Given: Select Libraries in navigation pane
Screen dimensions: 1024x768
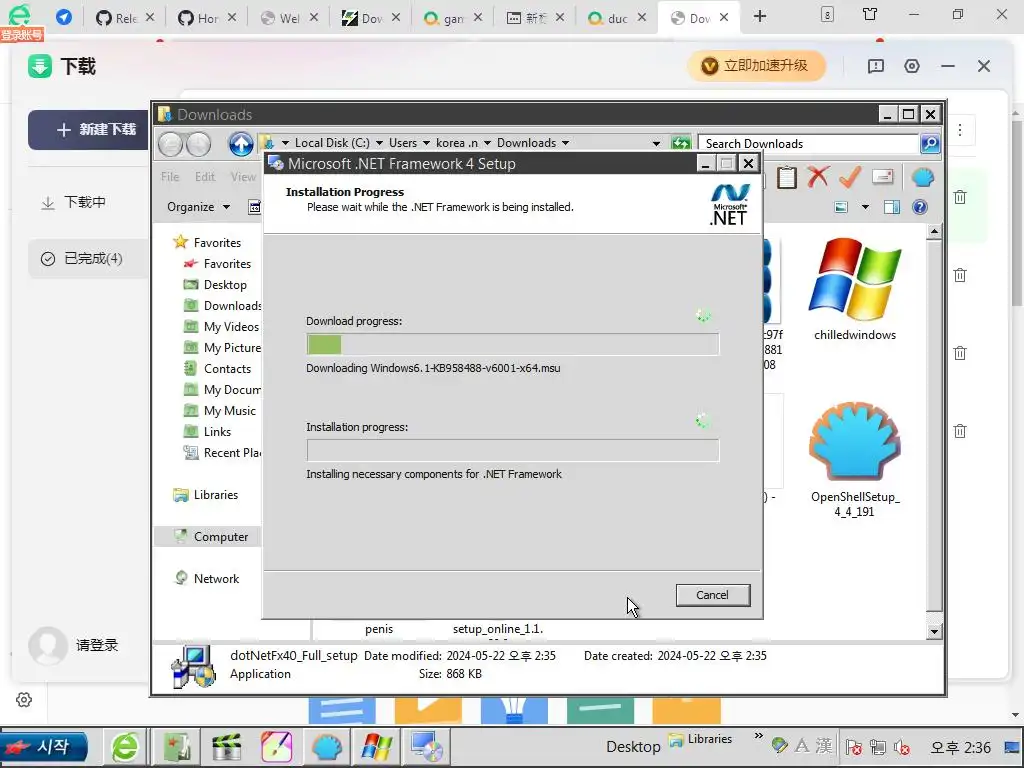Looking at the screenshot, I should 205,495.
